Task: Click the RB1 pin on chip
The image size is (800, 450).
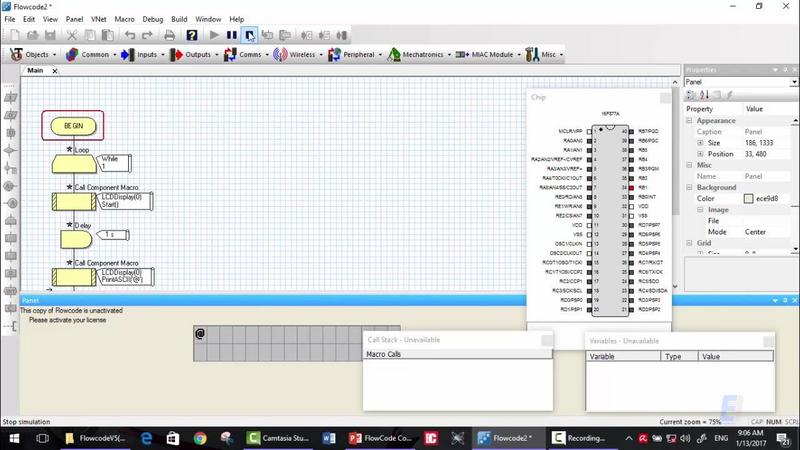Action: 632,188
